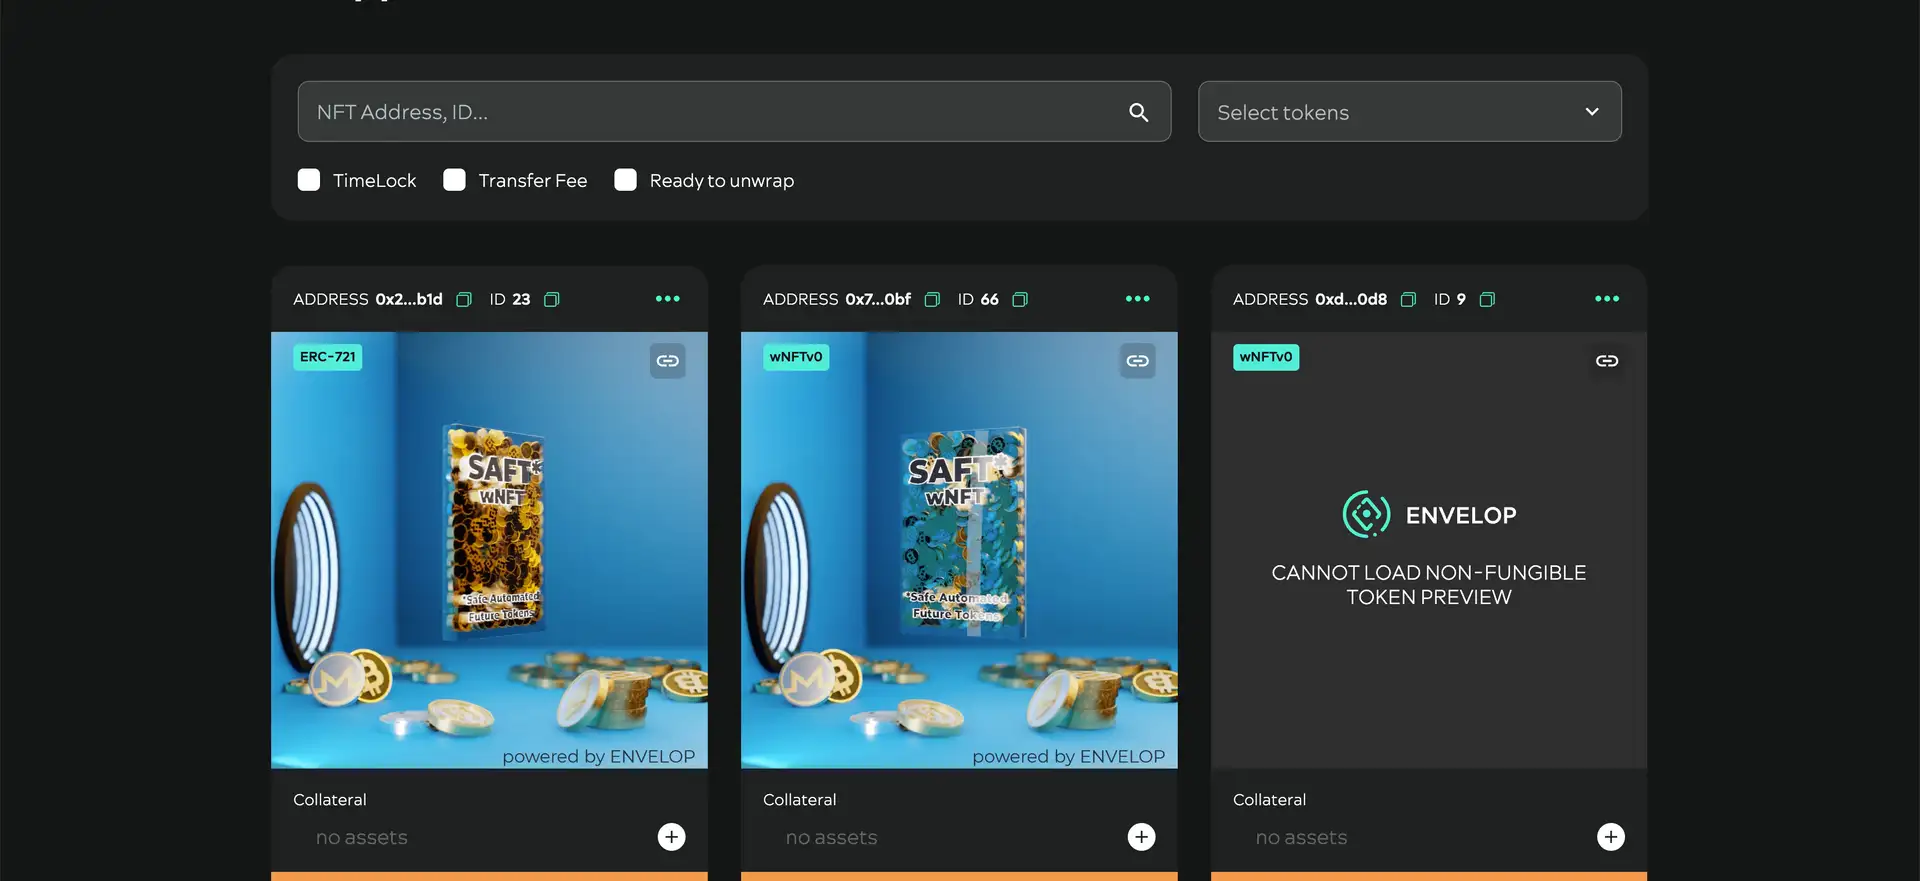This screenshot has height=881, width=1920.
Task: Copy token ID 9
Action: [x=1487, y=300]
